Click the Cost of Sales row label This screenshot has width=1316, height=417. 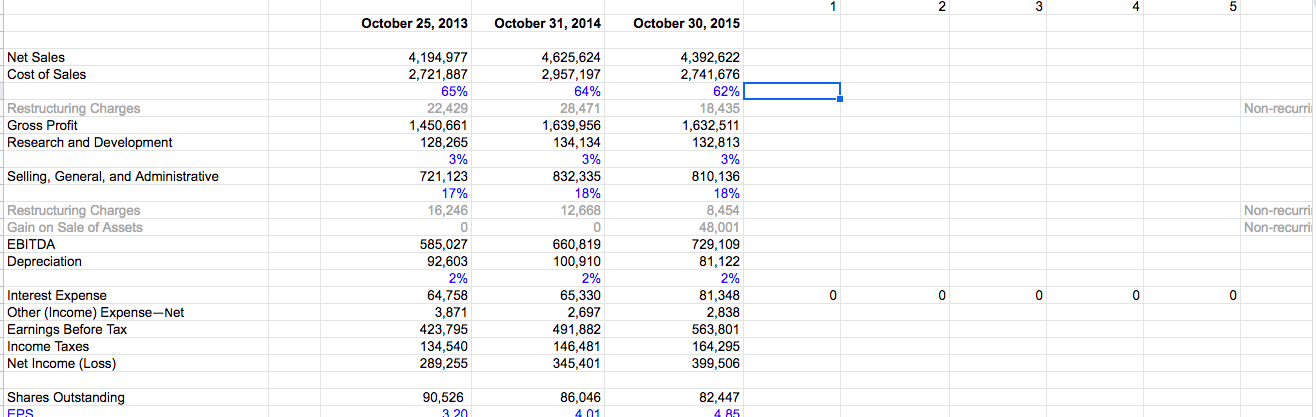click(46, 74)
